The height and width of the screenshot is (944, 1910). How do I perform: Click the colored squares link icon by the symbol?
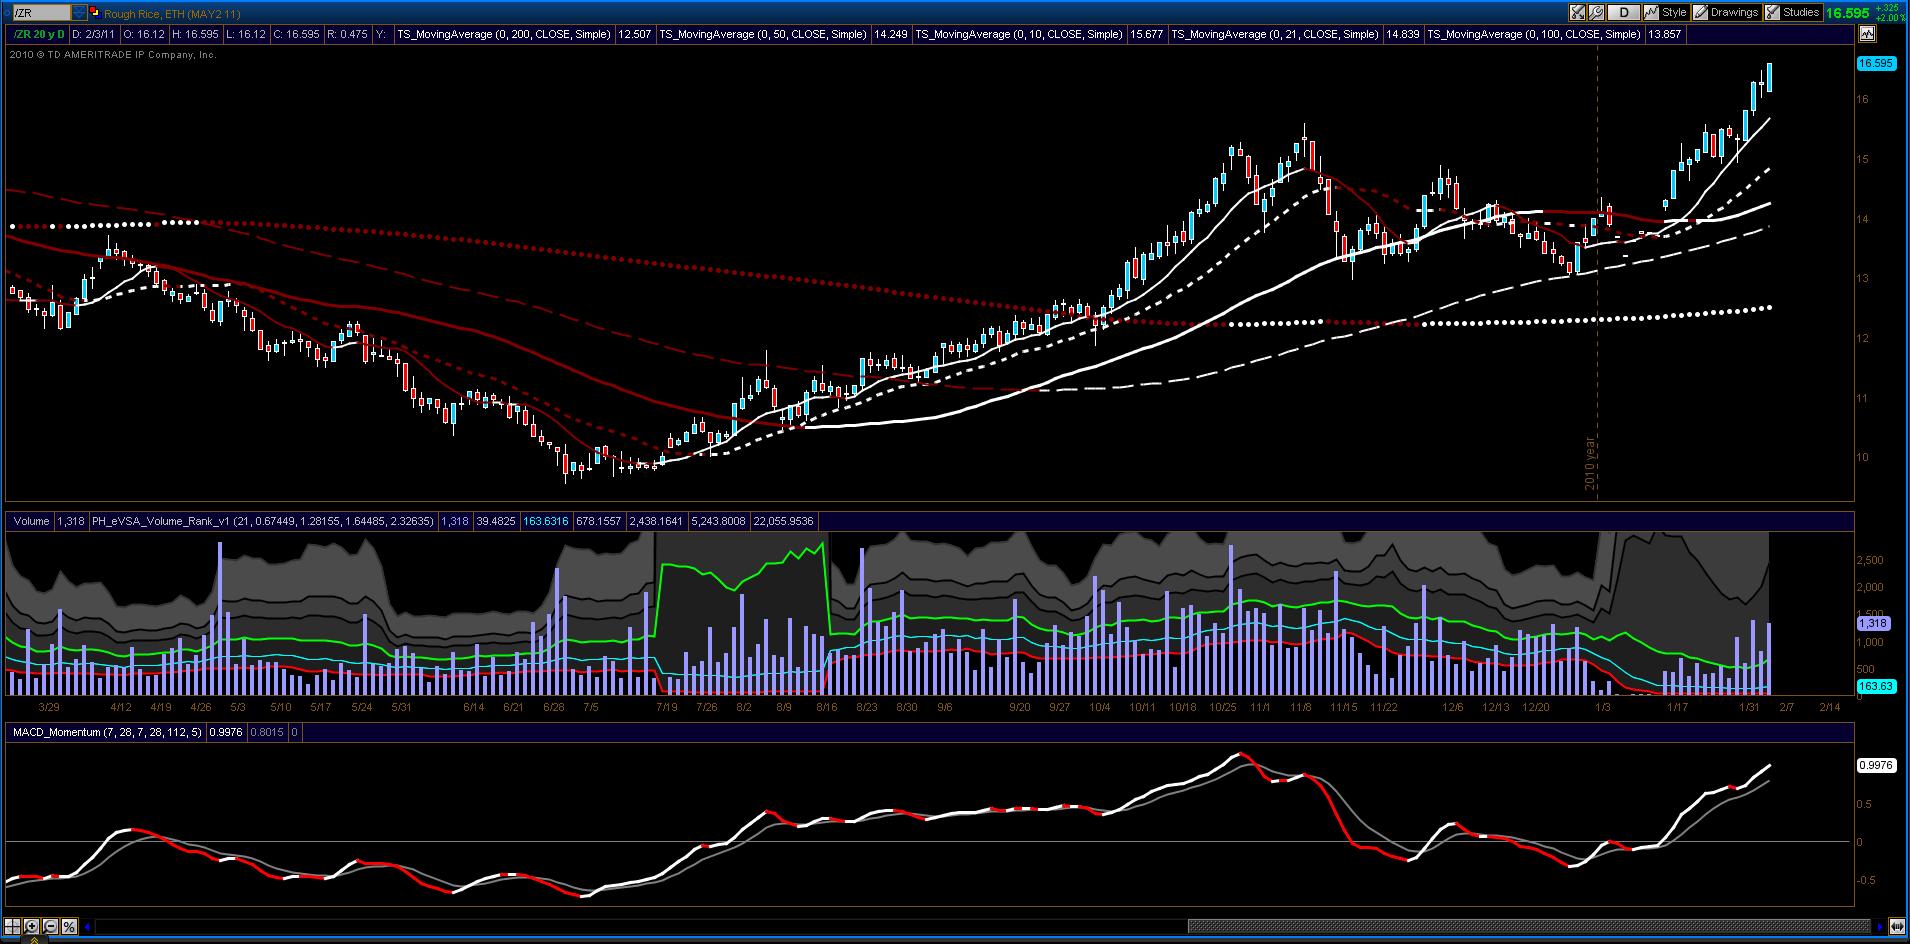pos(95,13)
